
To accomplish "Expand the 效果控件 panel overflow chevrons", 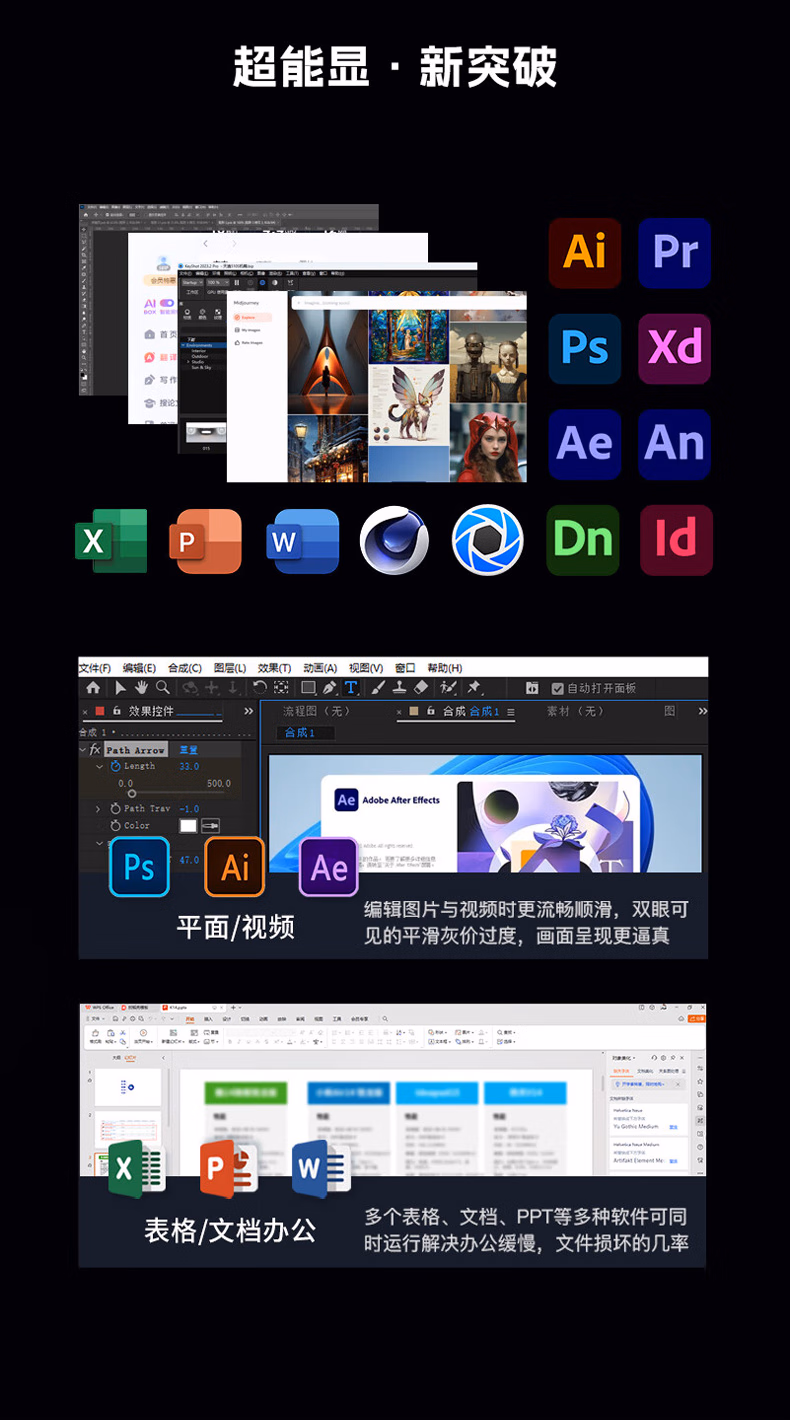I will click(248, 711).
